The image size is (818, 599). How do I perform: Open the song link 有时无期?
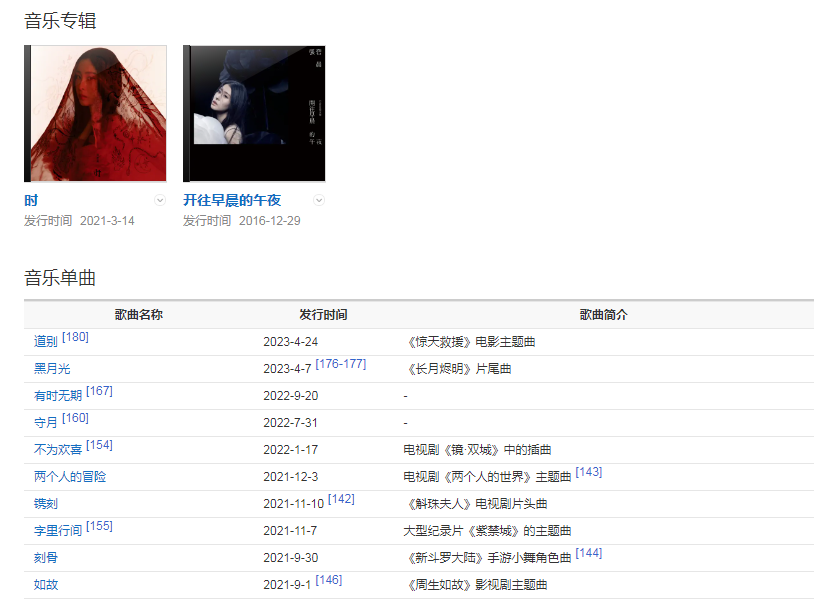[x=58, y=396]
